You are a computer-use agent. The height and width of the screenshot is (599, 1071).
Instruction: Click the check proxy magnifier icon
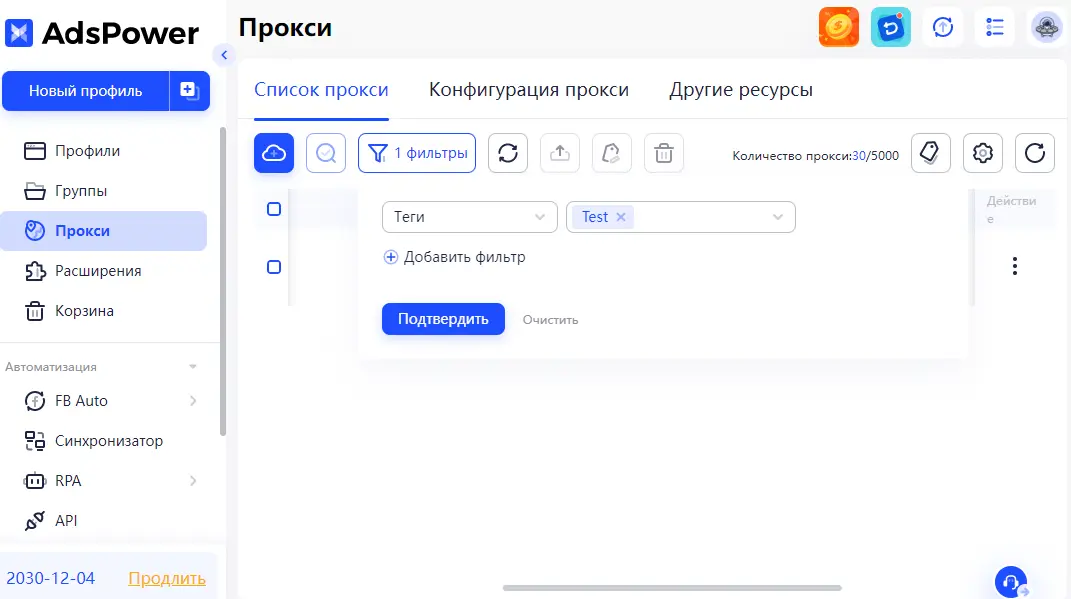point(326,153)
